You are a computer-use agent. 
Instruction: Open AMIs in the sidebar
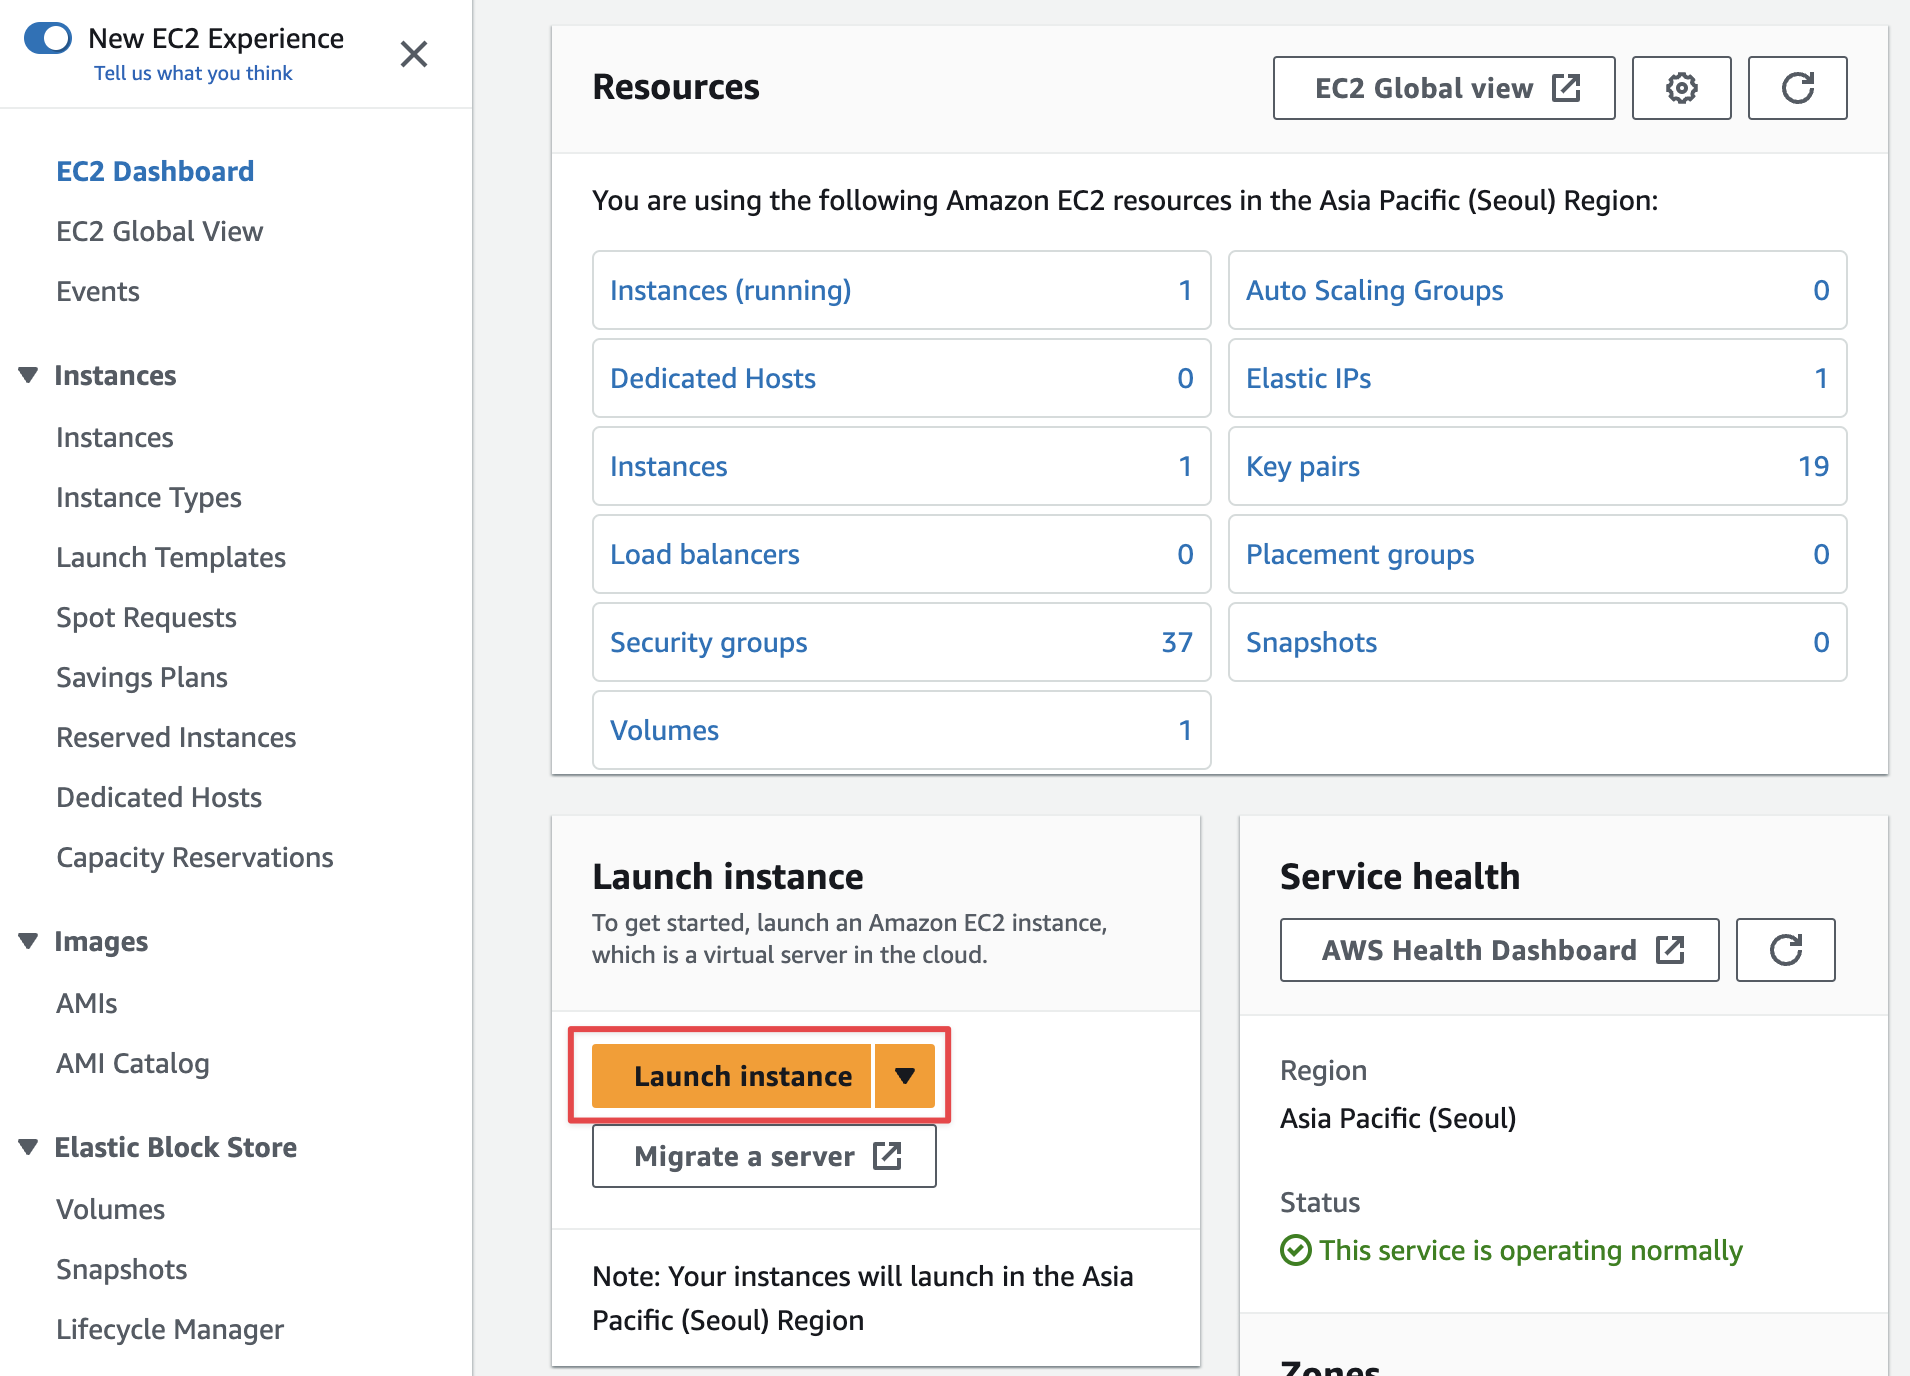tap(87, 1003)
